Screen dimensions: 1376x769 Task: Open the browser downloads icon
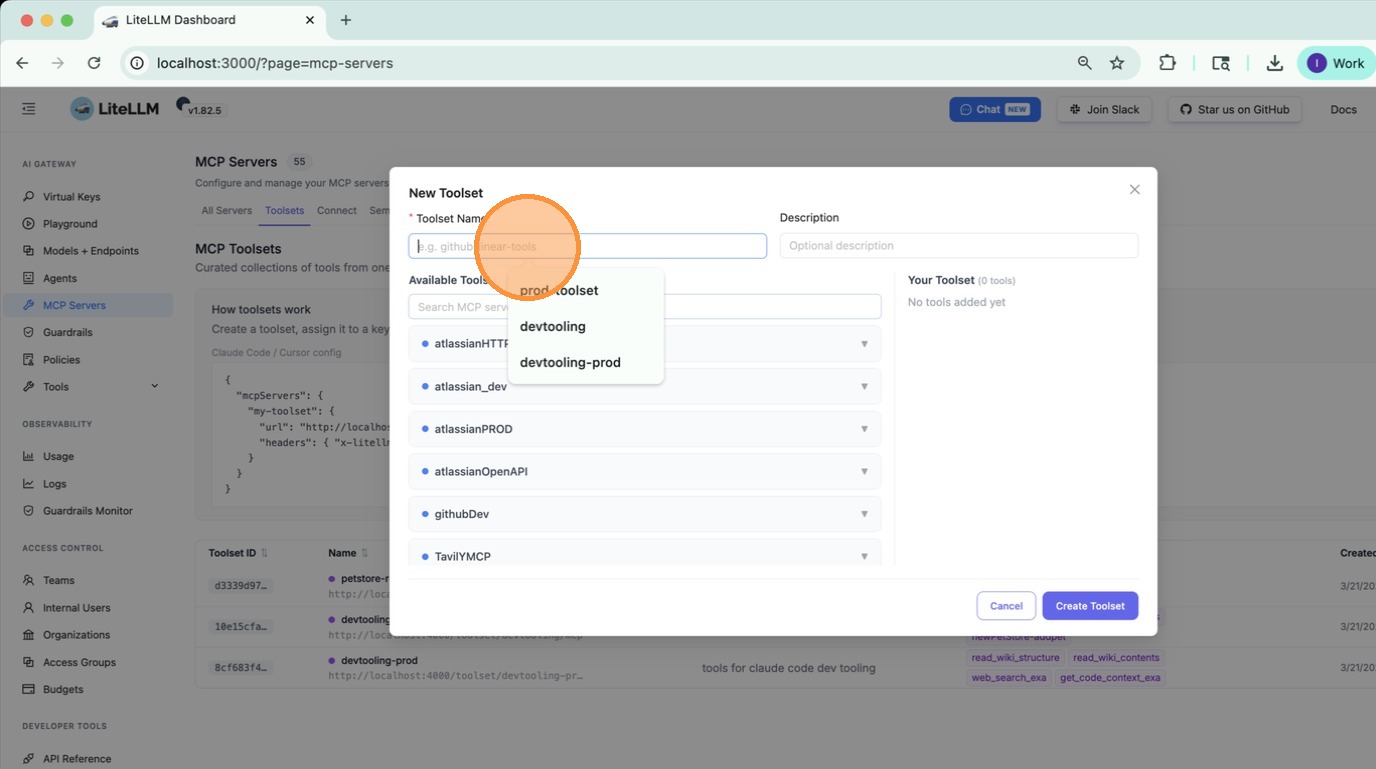pyautogui.click(x=1274, y=63)
